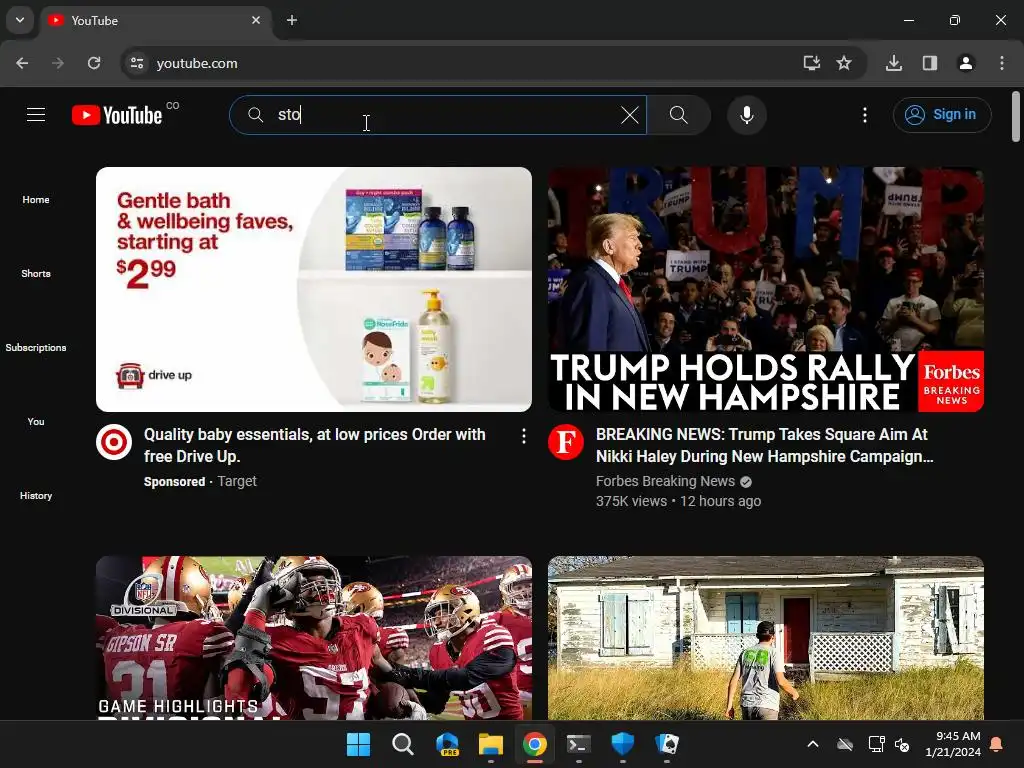Open the Windows Start menu
Screen dimensions: 1024x768
coord(359,744)
